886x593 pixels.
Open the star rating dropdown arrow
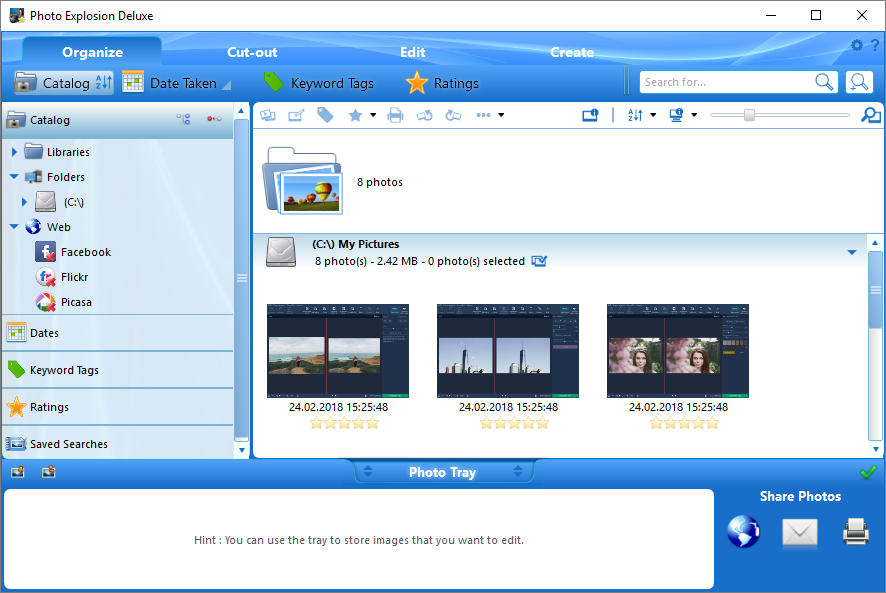[x=373, y=115]
